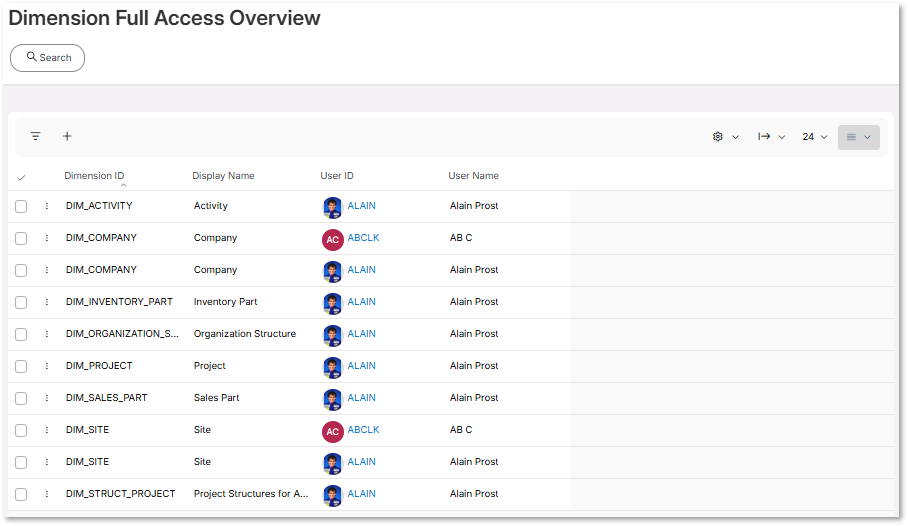
Task: Select Alain Prost name in Project row
Action: pos(474,366)
